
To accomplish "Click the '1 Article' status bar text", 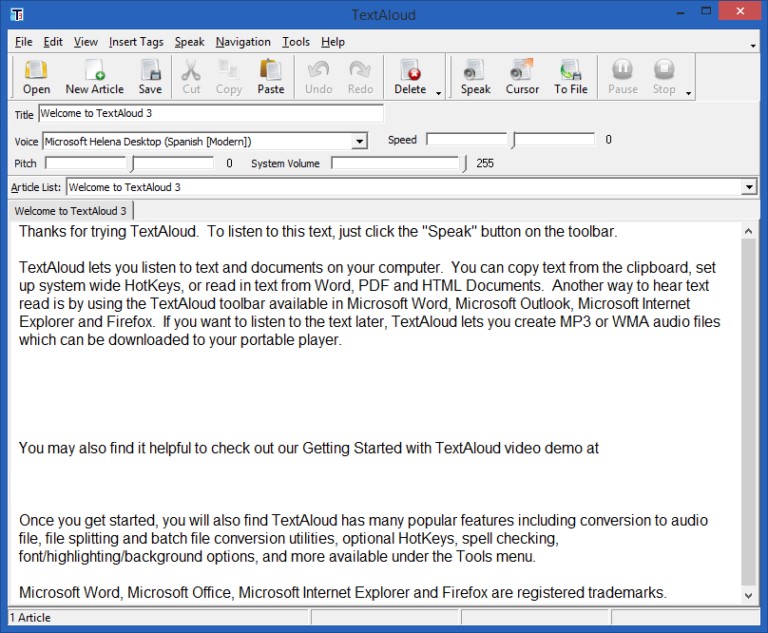I will tap(30, 618).
